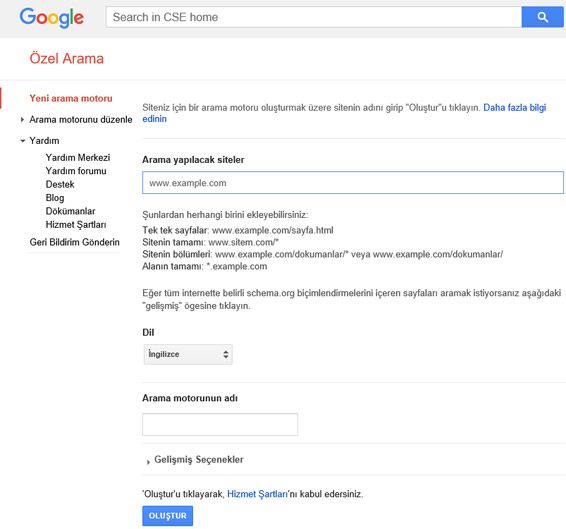Image resolution: width=566 pixels, height=529 pixels.
Task: Open Dökümanlar from sidebar
Action: point(70,211)
